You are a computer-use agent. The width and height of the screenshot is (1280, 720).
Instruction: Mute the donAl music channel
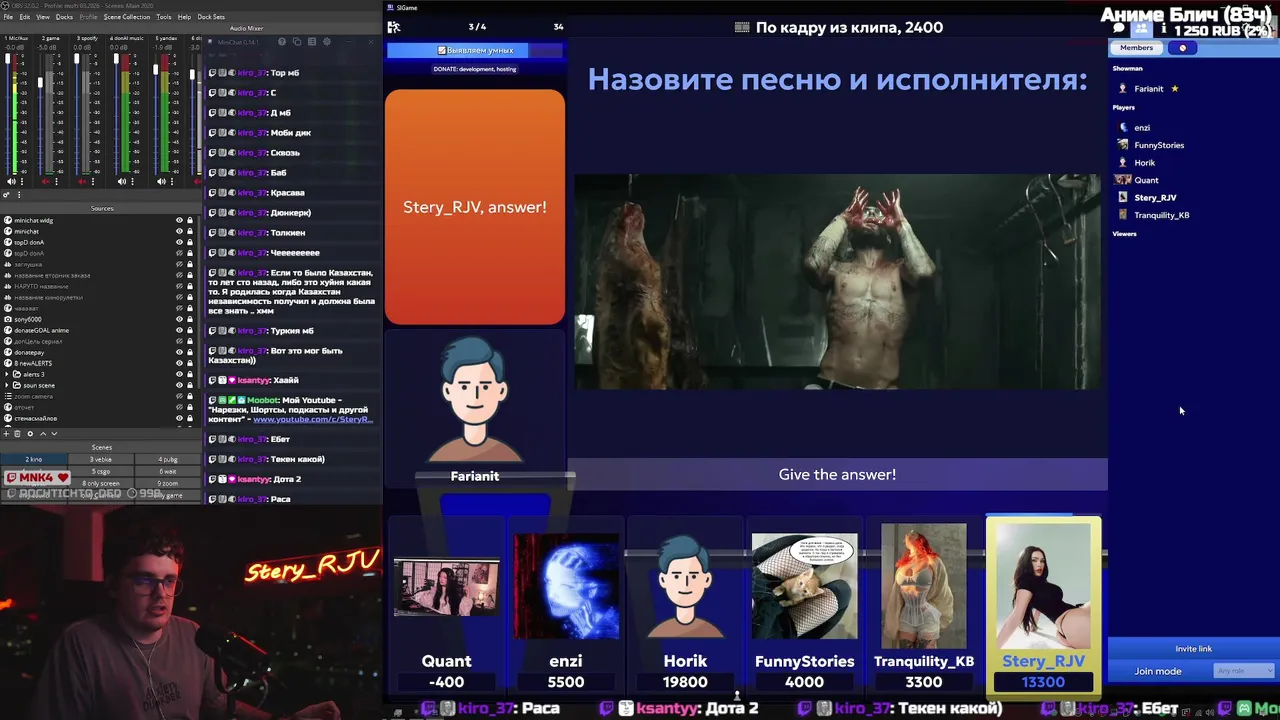(122, 181)
